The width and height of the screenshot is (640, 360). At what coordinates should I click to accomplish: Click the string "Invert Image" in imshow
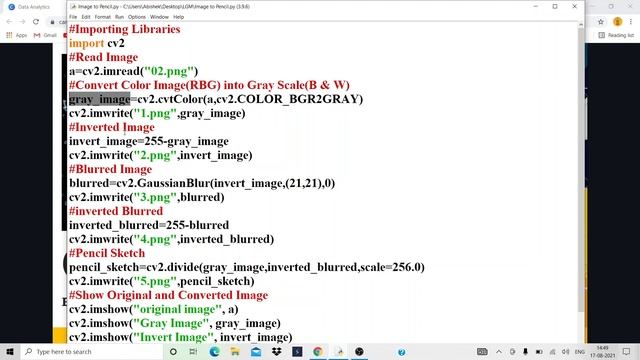pos(173,337)
